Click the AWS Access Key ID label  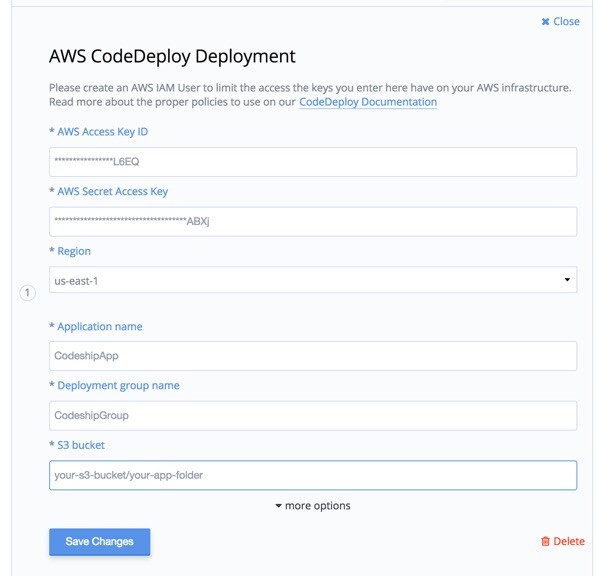point(103,132)
